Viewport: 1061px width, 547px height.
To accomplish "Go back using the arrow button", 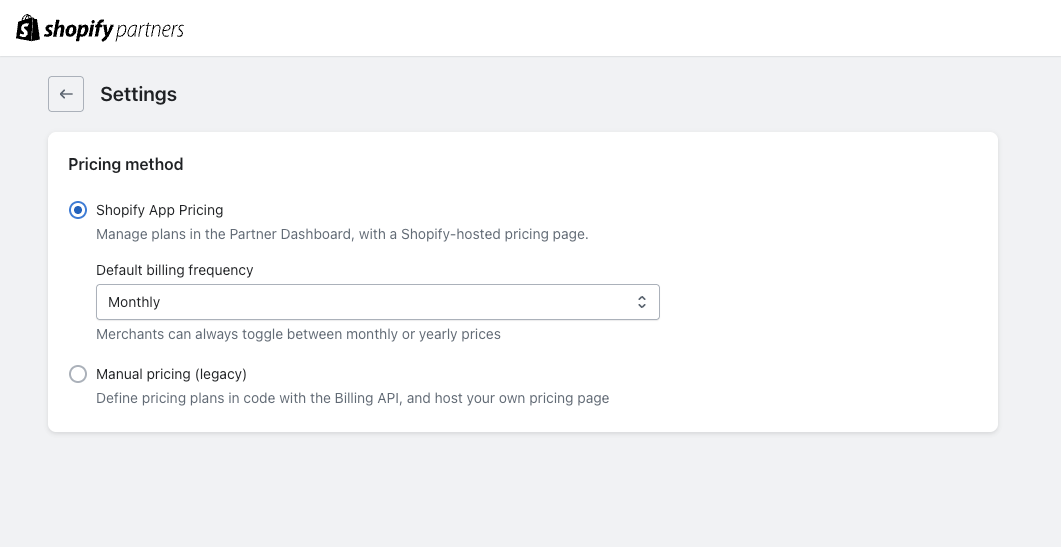I will (66, 94).
